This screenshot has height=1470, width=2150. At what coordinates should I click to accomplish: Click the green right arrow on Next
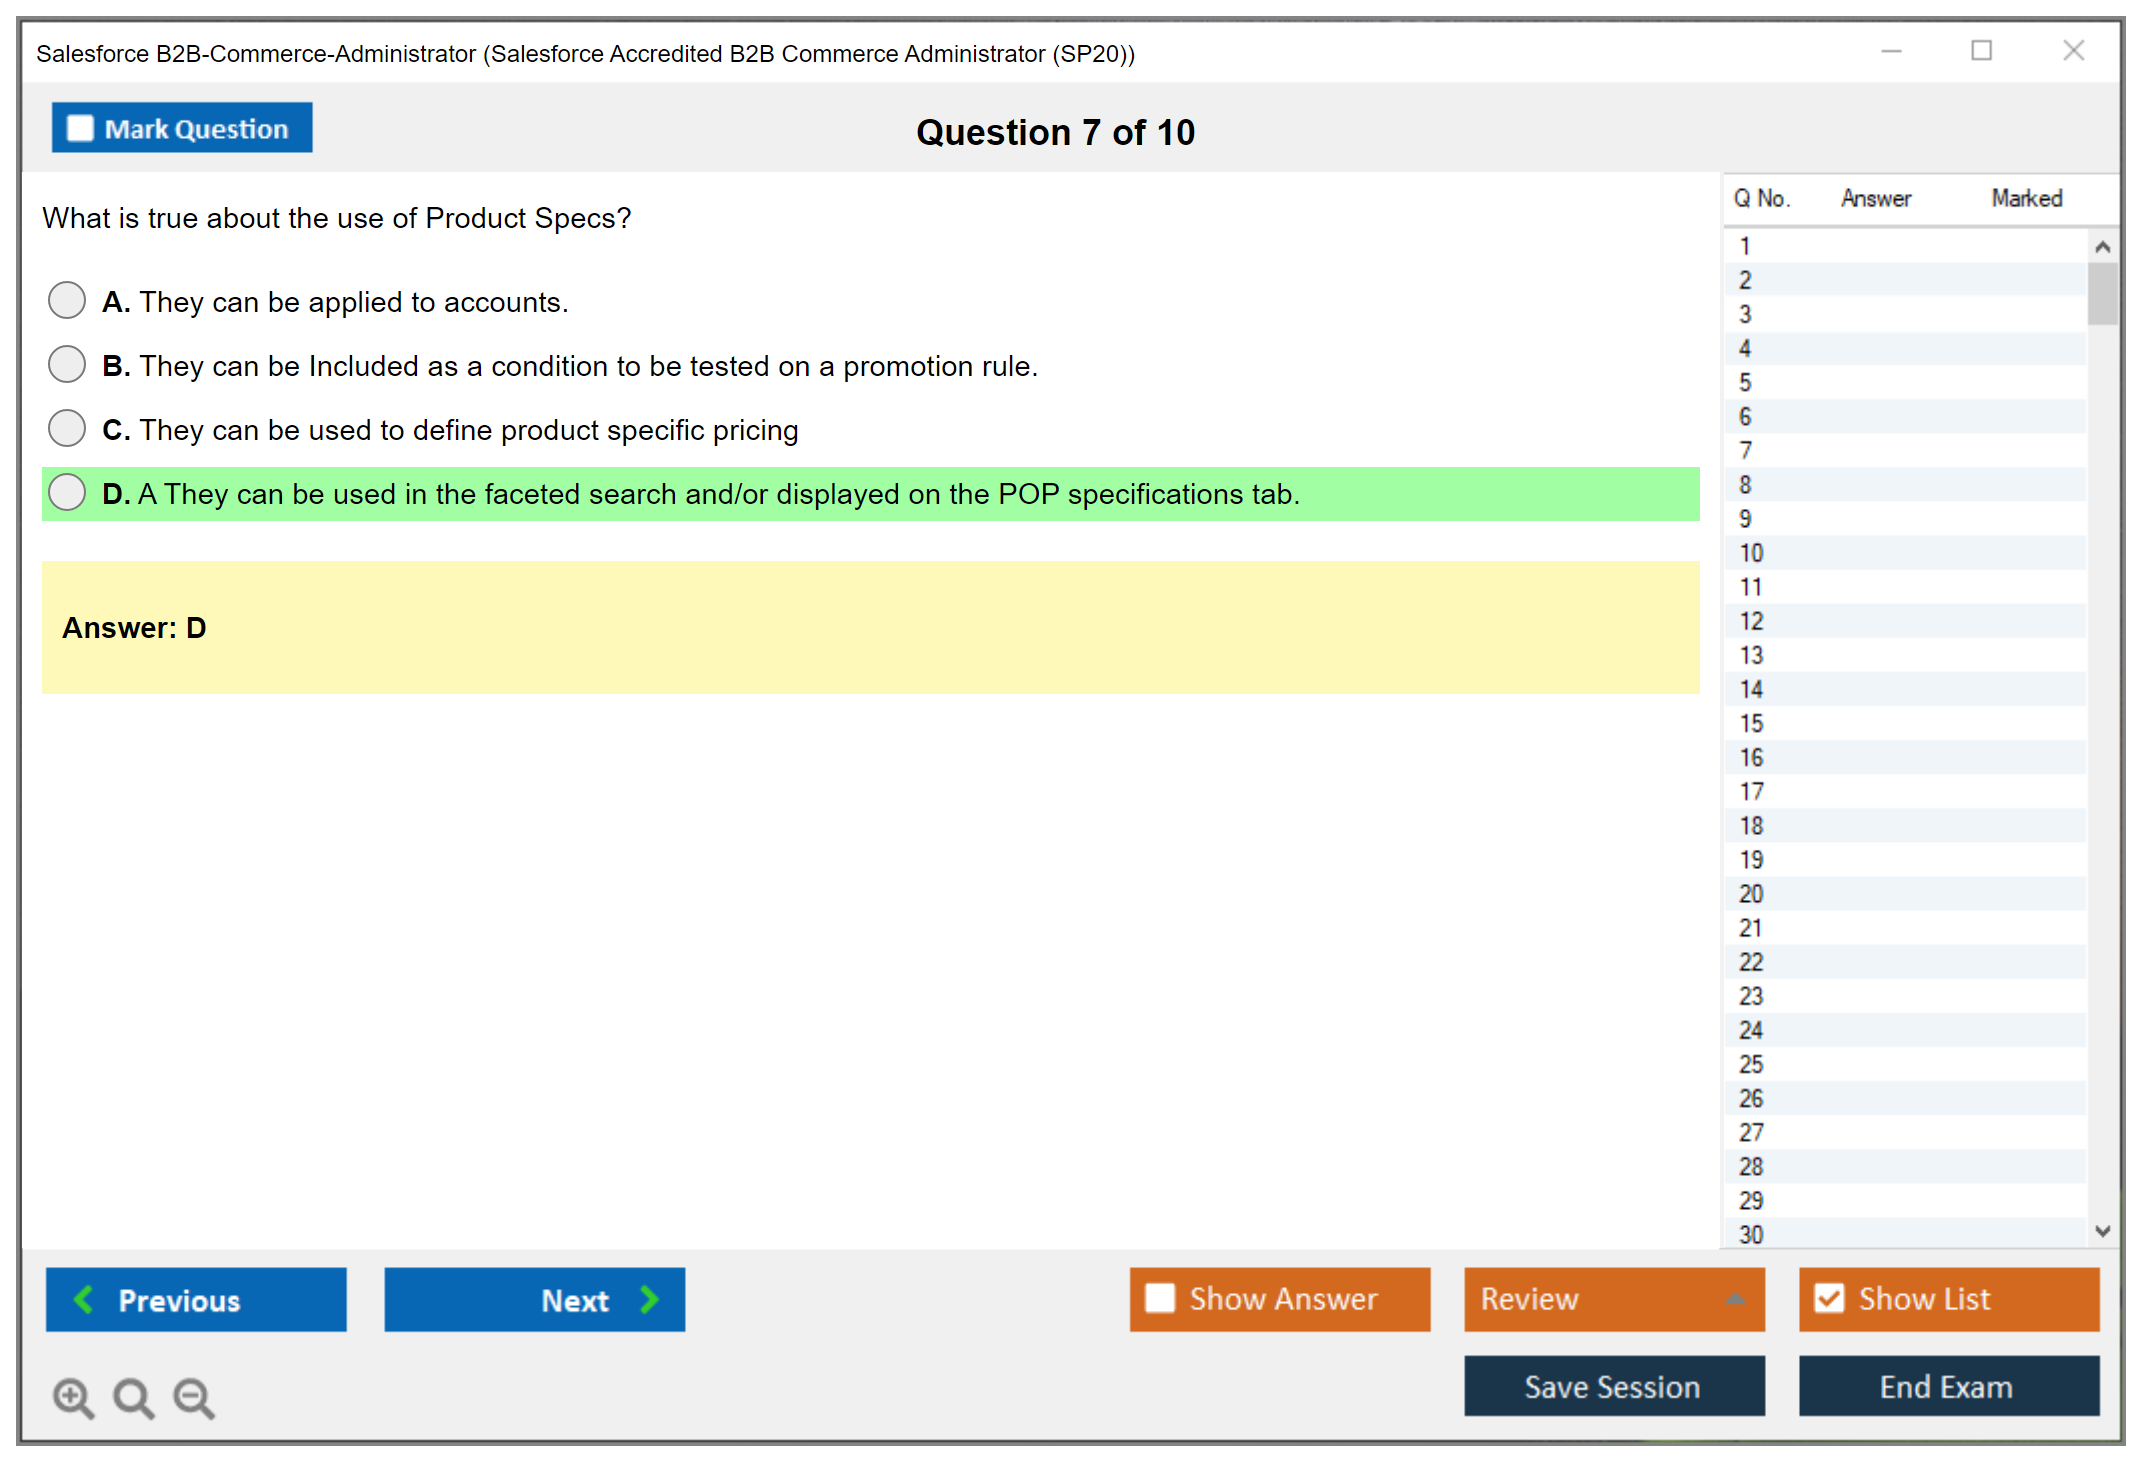[649, 1299]
